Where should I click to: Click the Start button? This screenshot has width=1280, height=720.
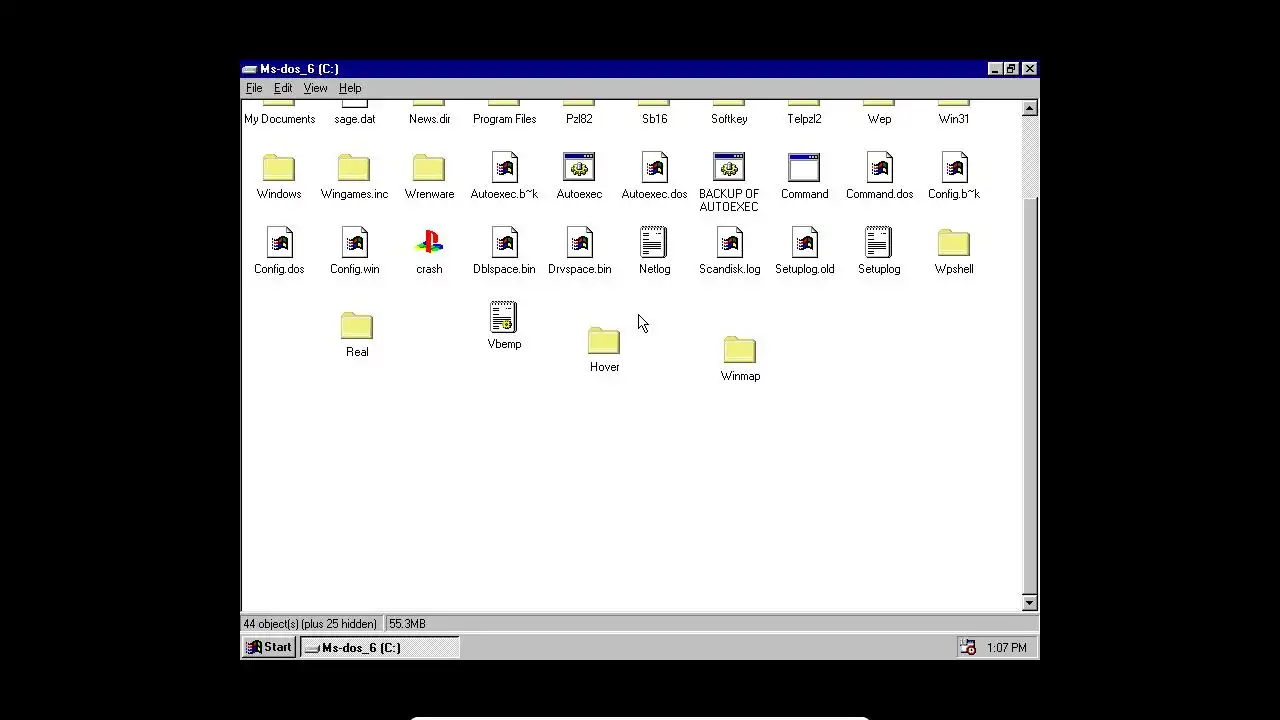[269, 647]
